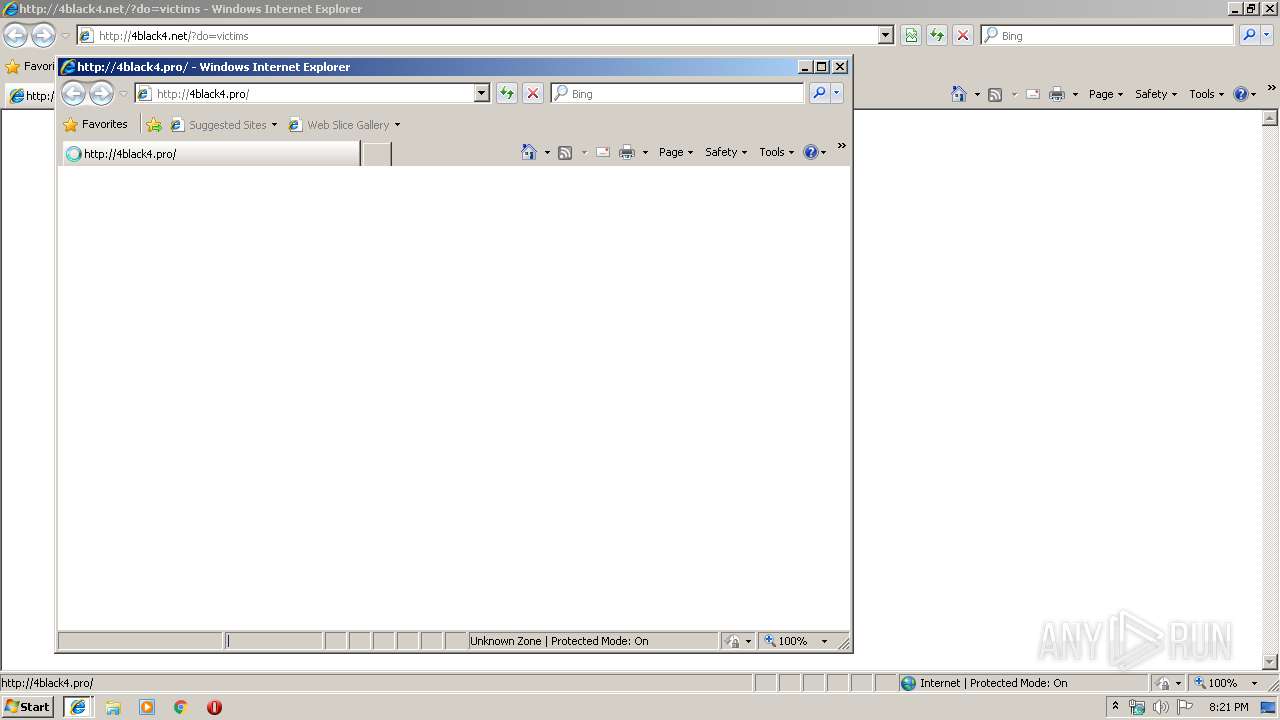Expand address bar dropdown in front window
Image resolution: width=1280 pixels, height=720 pixels.
[481, 93]
